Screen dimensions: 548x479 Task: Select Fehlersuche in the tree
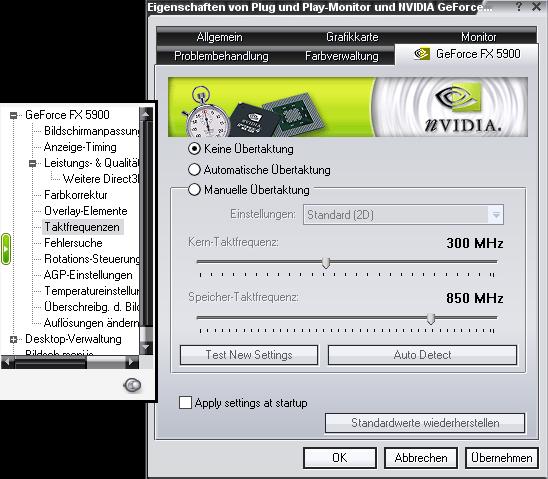pos(73,243)
